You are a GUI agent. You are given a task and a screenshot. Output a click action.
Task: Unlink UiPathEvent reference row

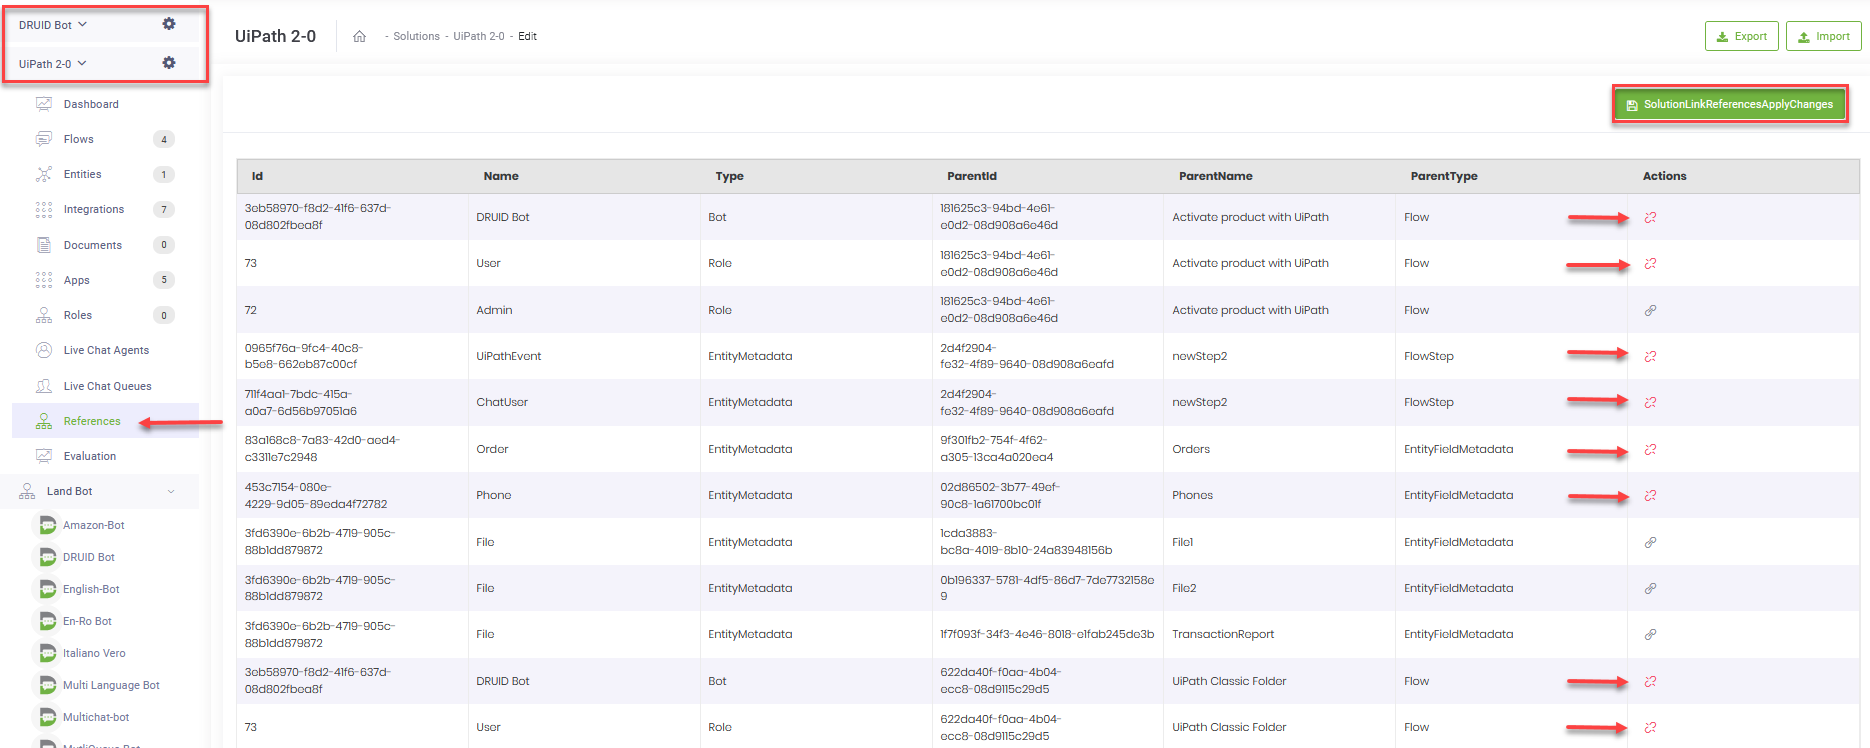tap(1650, 356)
